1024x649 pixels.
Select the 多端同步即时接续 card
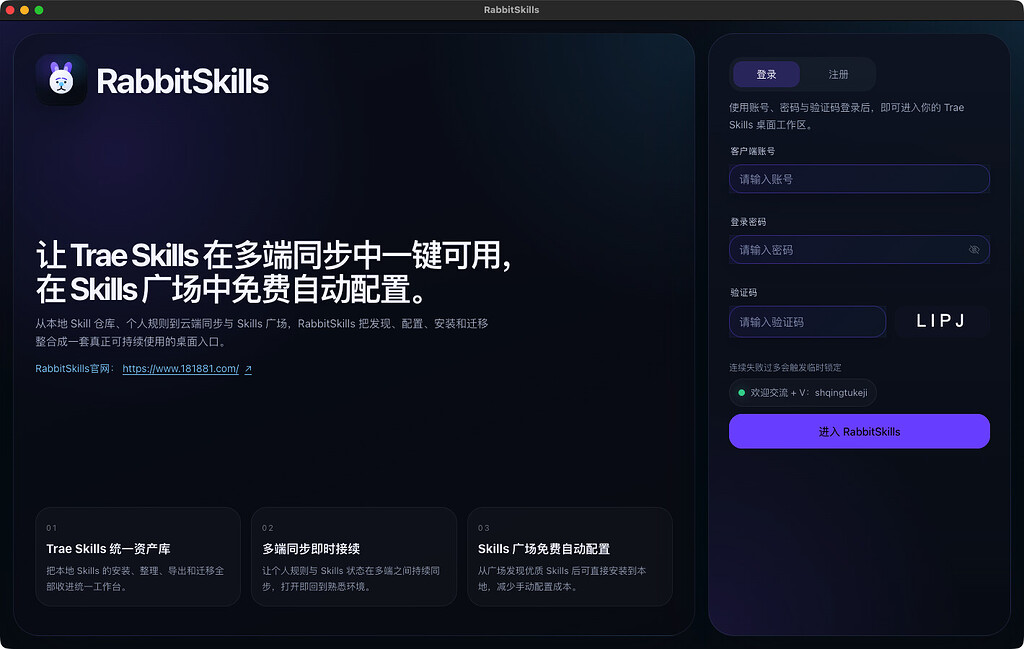tap(354, 557)
